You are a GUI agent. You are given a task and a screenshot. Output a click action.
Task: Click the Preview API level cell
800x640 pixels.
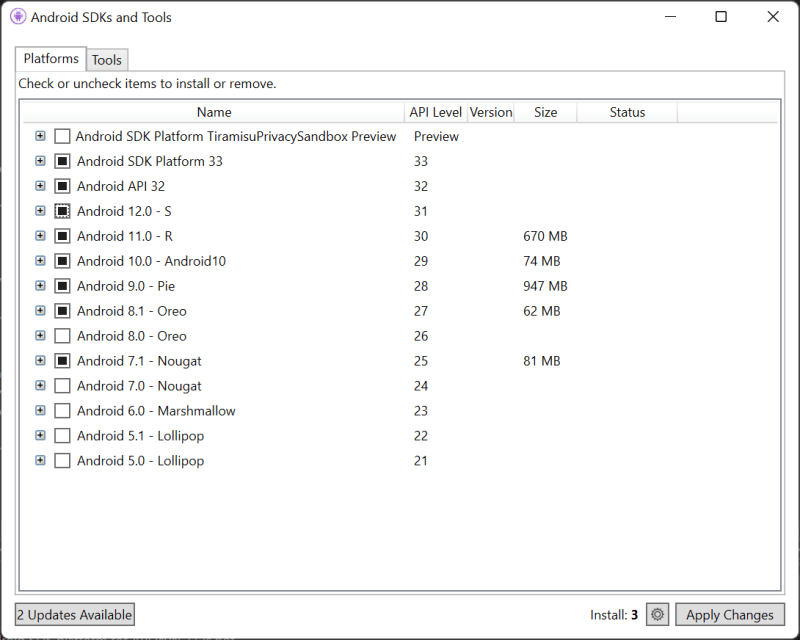click(x=436, y=136)
